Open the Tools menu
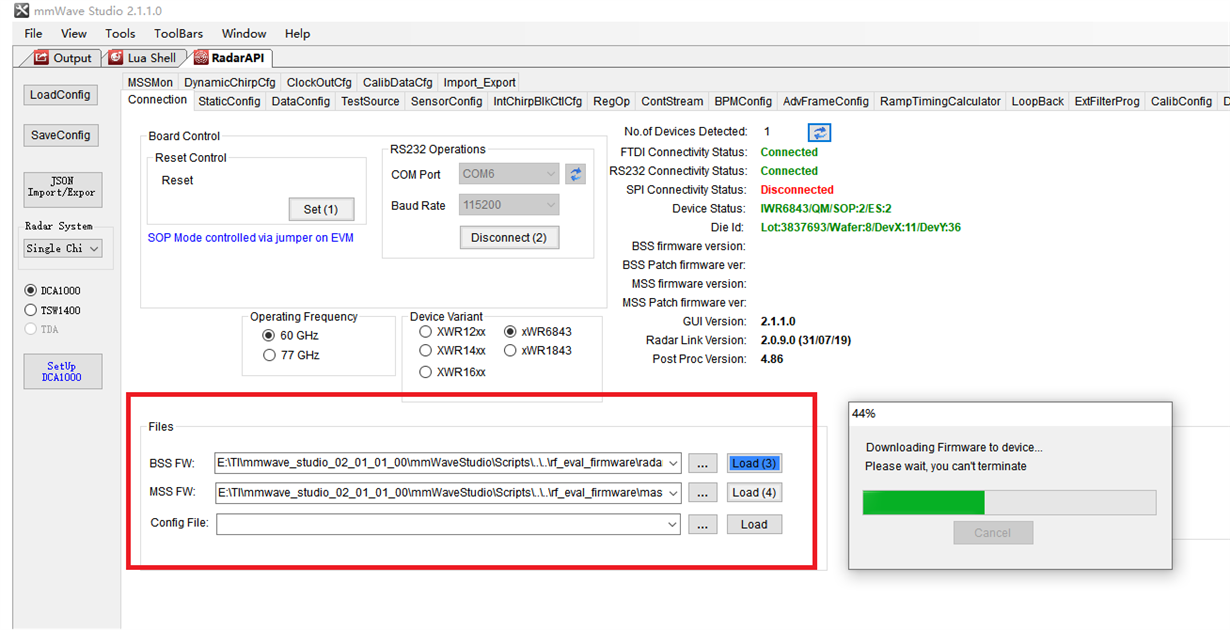Viewport: 1230px width, 630px height. click(120, 33)
